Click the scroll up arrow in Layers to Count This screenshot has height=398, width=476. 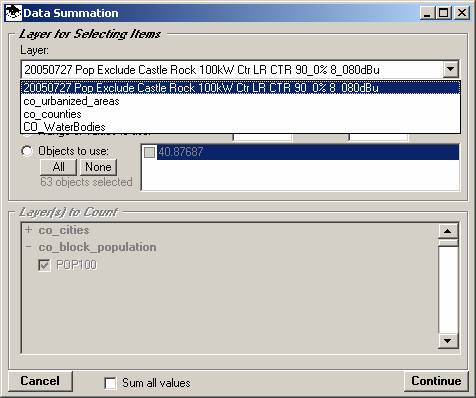coord(447,231)
